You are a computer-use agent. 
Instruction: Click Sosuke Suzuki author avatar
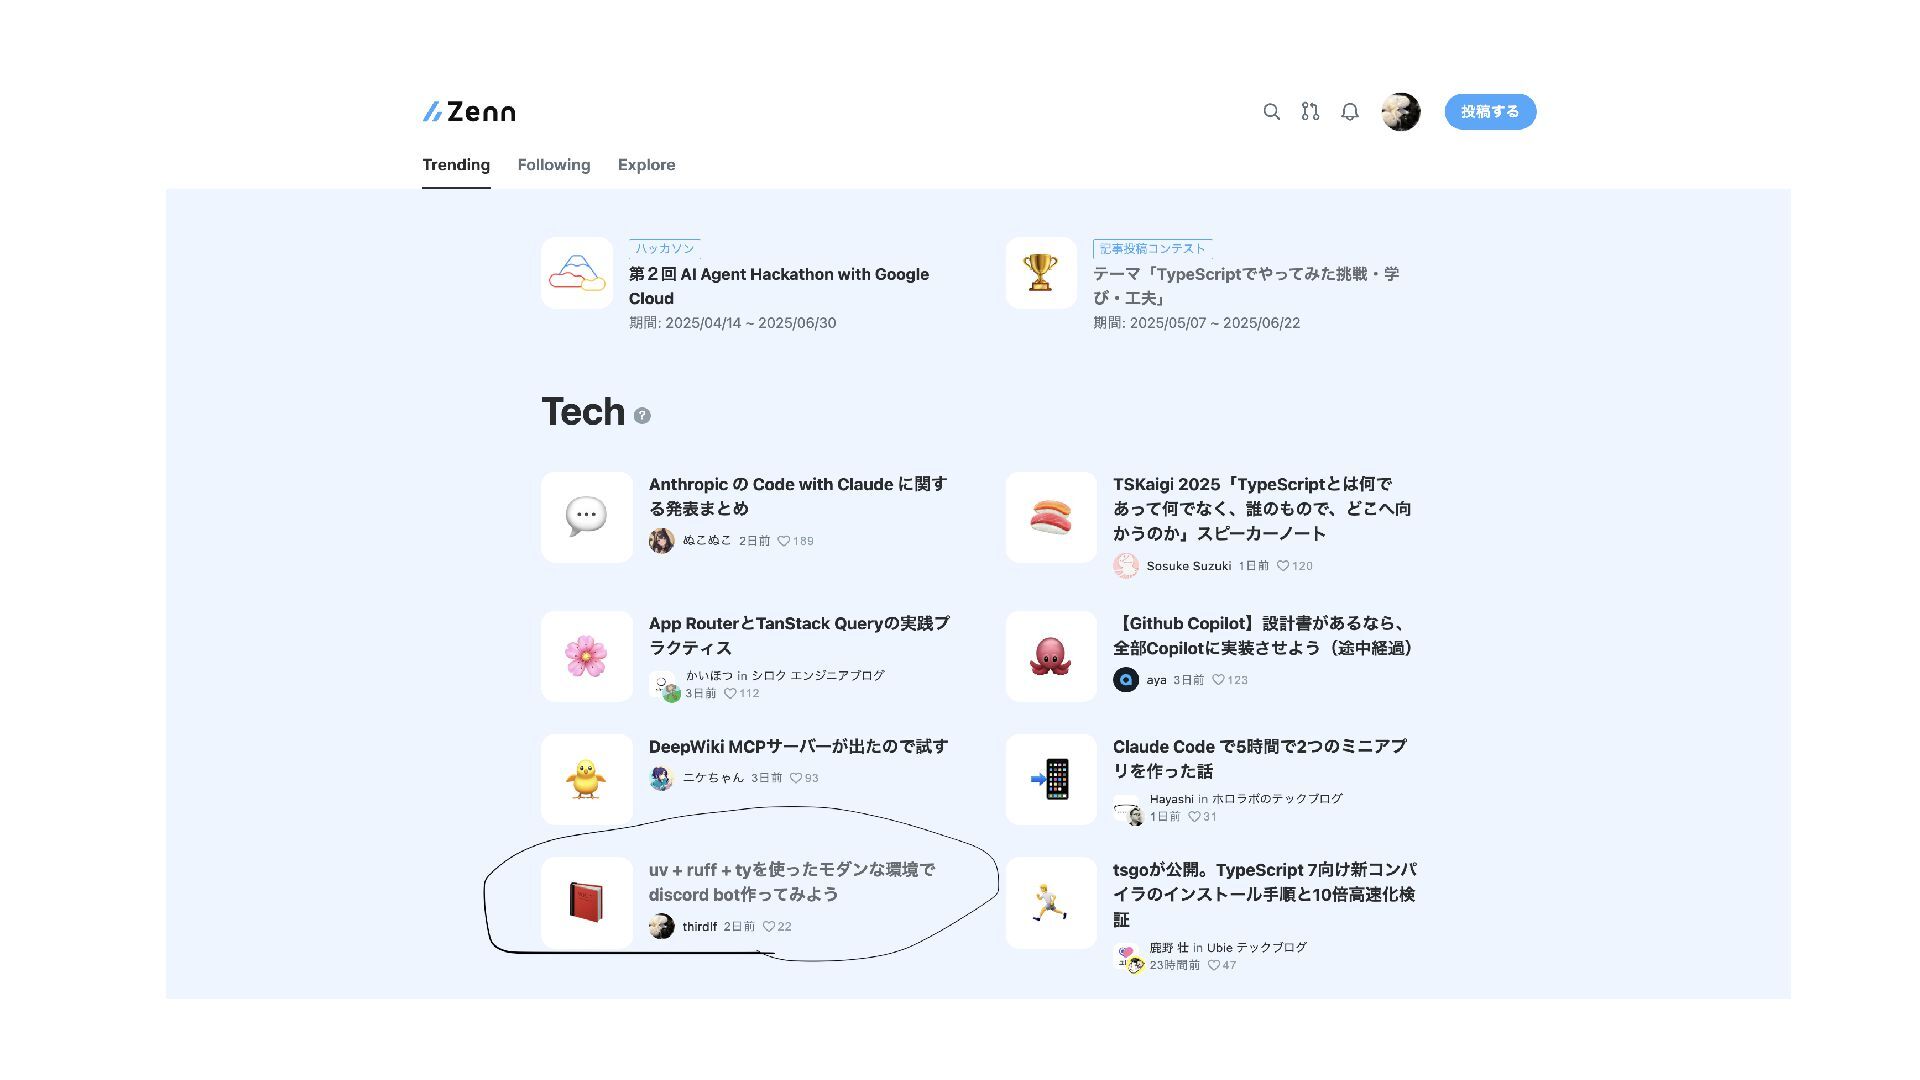point(1126,566)
